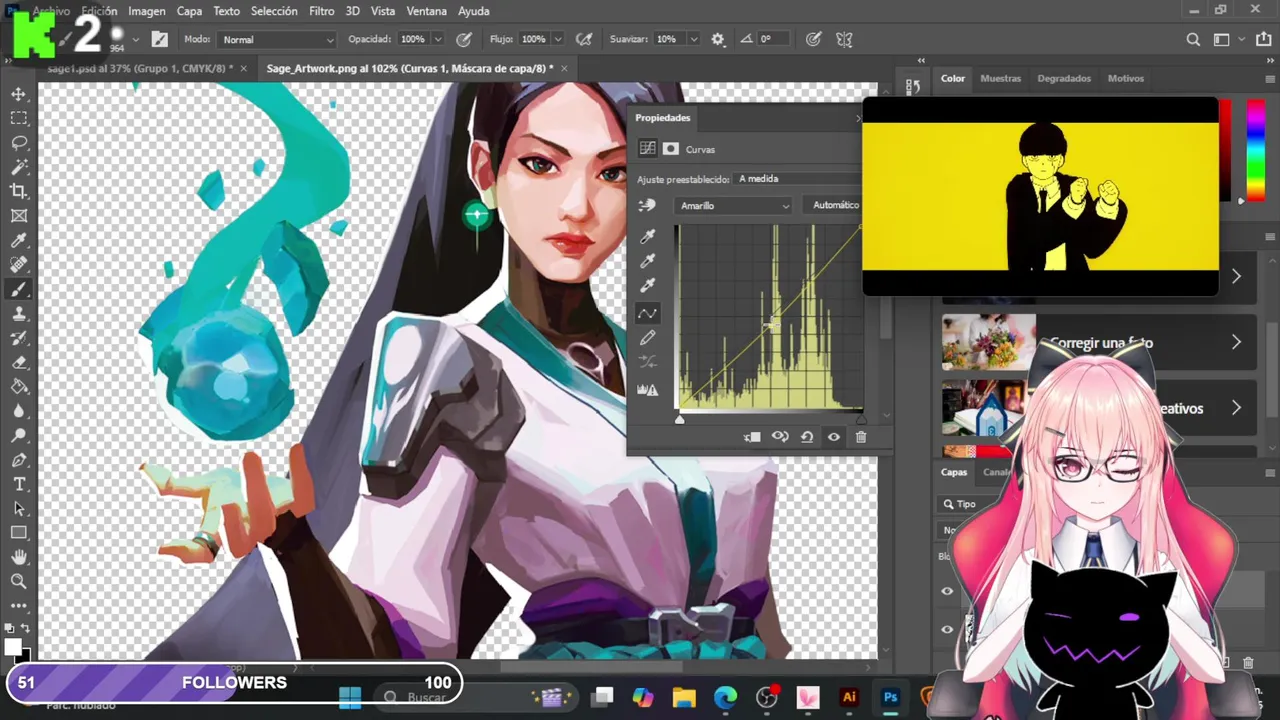The height and width of the screenshot is (720, 1280).
Task: Reset Curves adjustment to defaults
Action: (x=807, y=437)
